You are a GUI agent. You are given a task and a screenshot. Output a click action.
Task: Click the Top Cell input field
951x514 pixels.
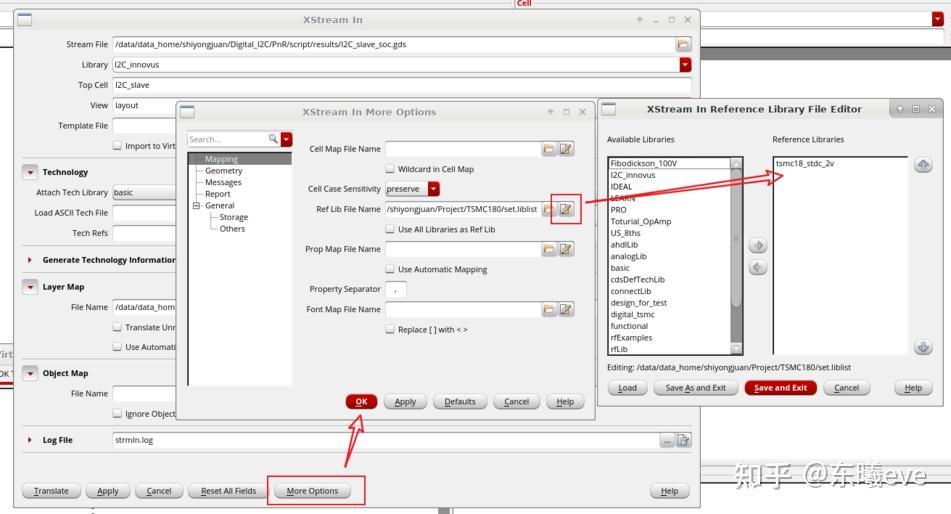[402, 85]
